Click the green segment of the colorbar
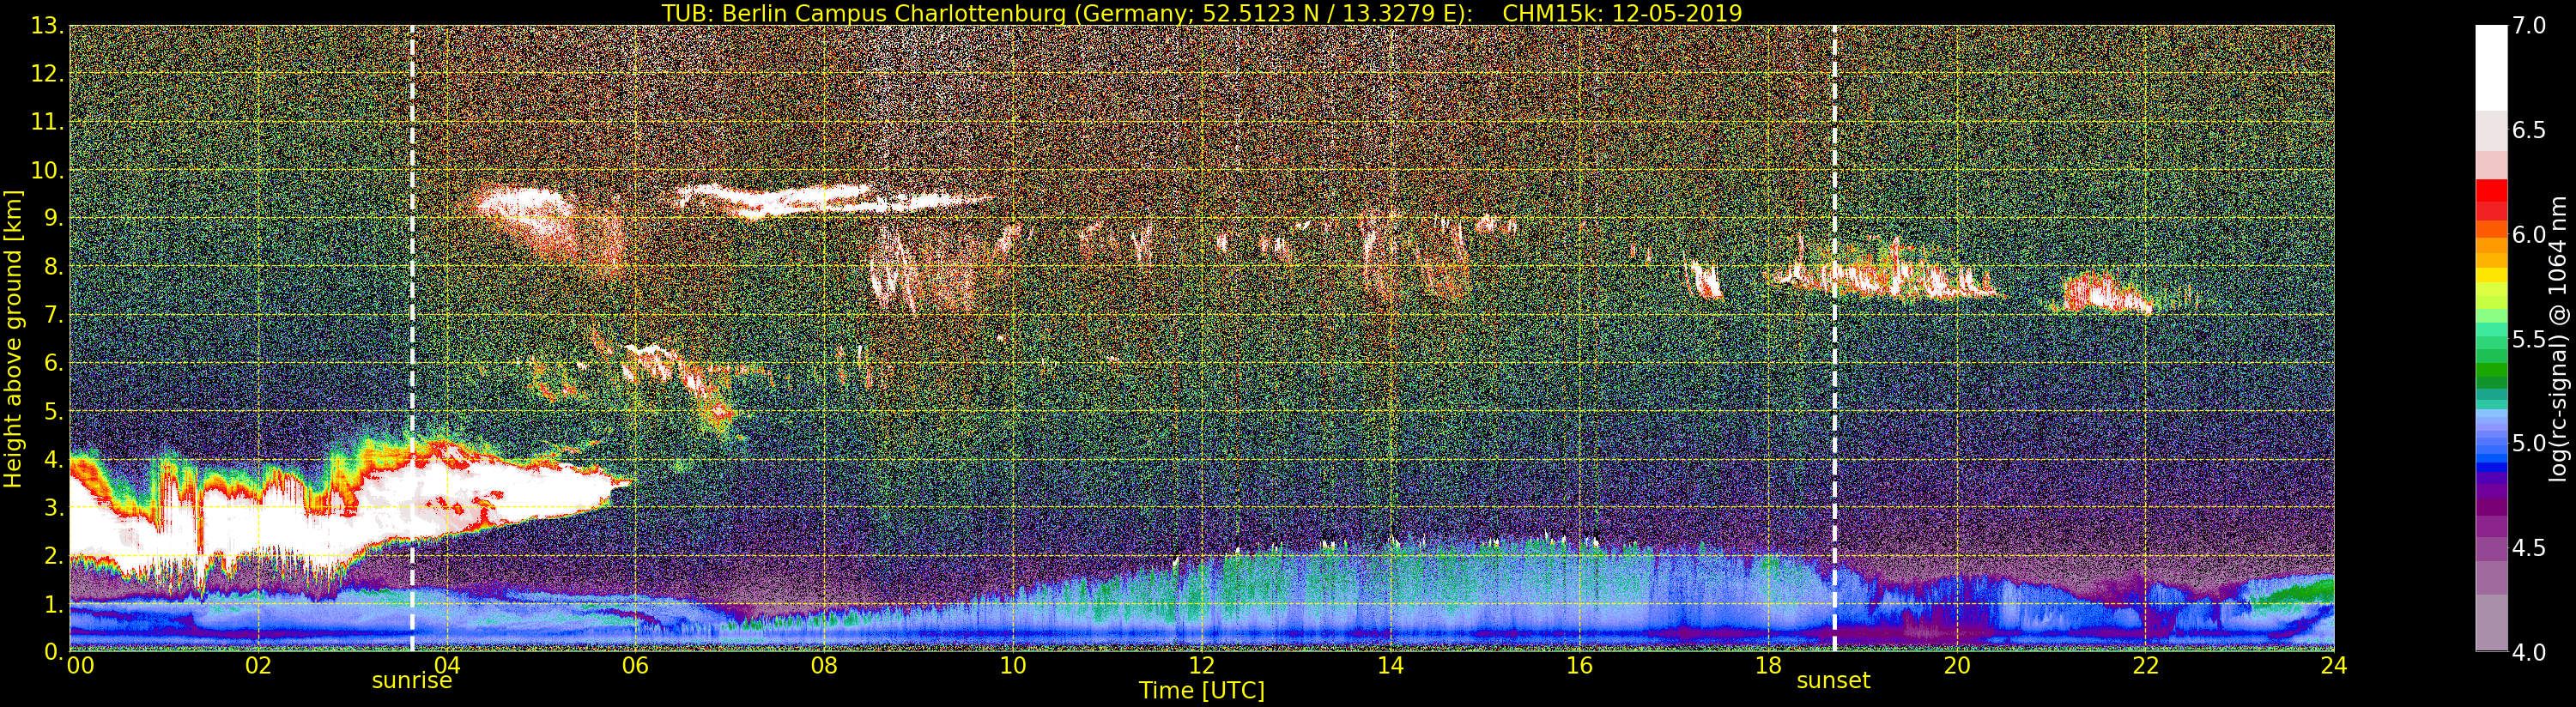2576x707 pixels. pyautogui.click(x=2491, y=370)
